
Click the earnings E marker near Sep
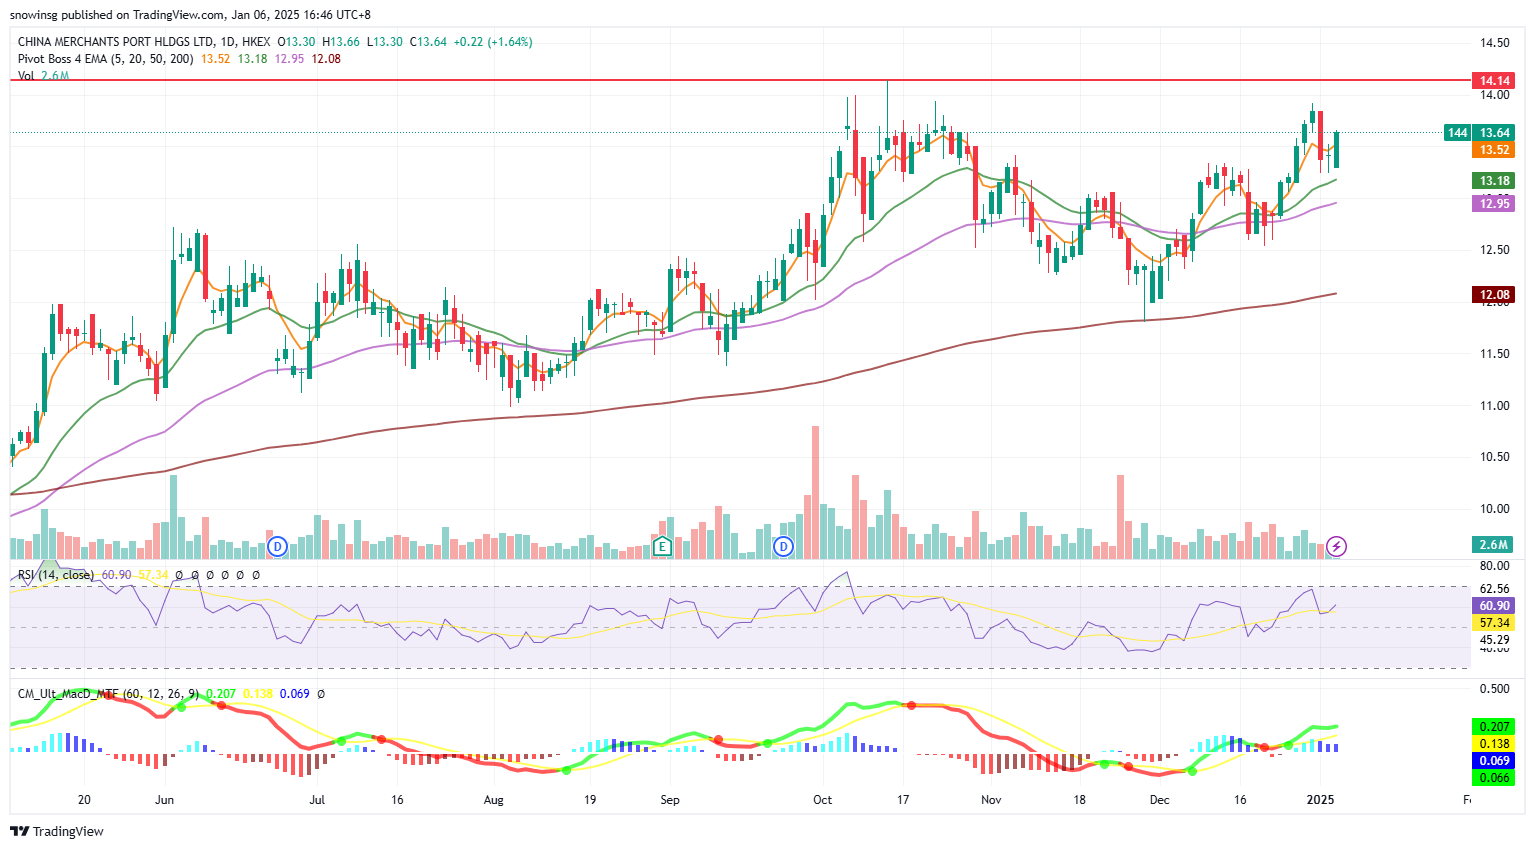point(661,546)
